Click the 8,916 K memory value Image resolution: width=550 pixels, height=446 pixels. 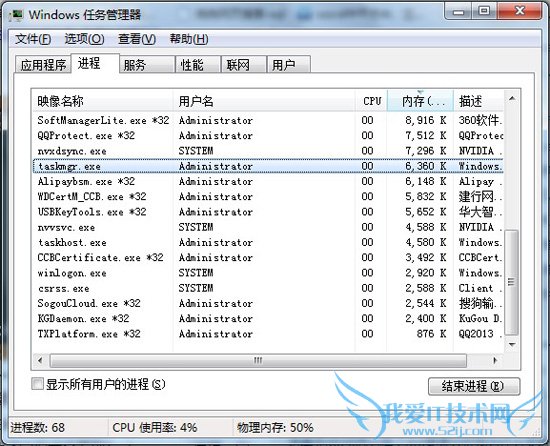coord(425,120)
